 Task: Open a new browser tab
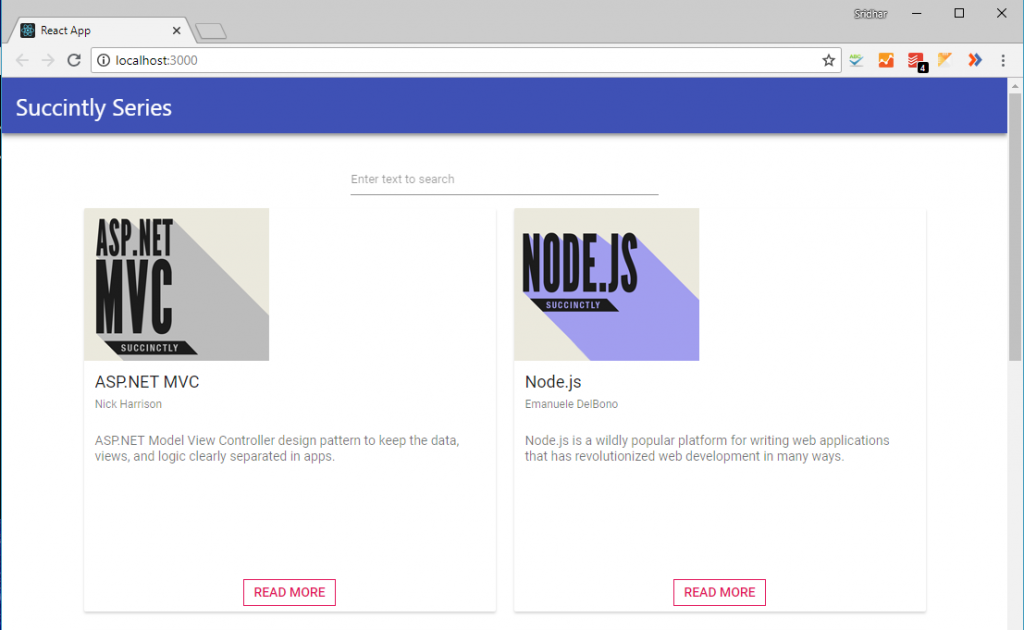tap(211, 31)
